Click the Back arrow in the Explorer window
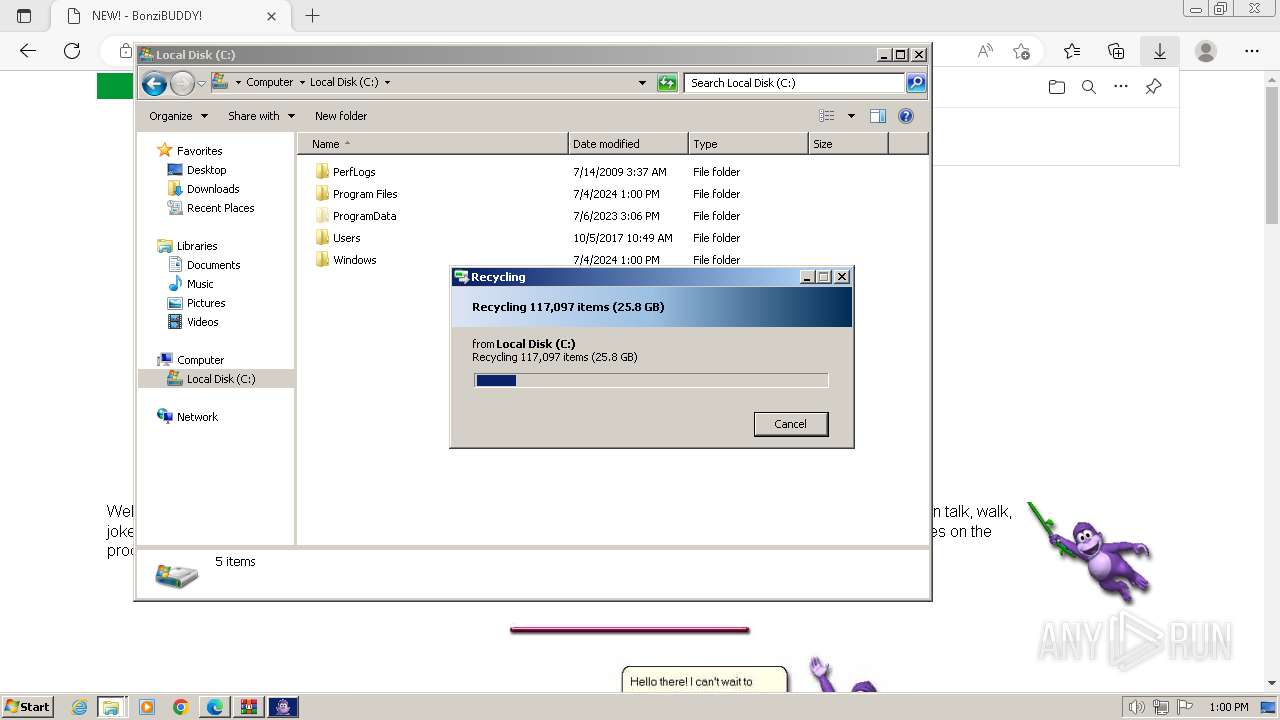Viewport: 1280px width, 720px height. (x=154, y=84)
